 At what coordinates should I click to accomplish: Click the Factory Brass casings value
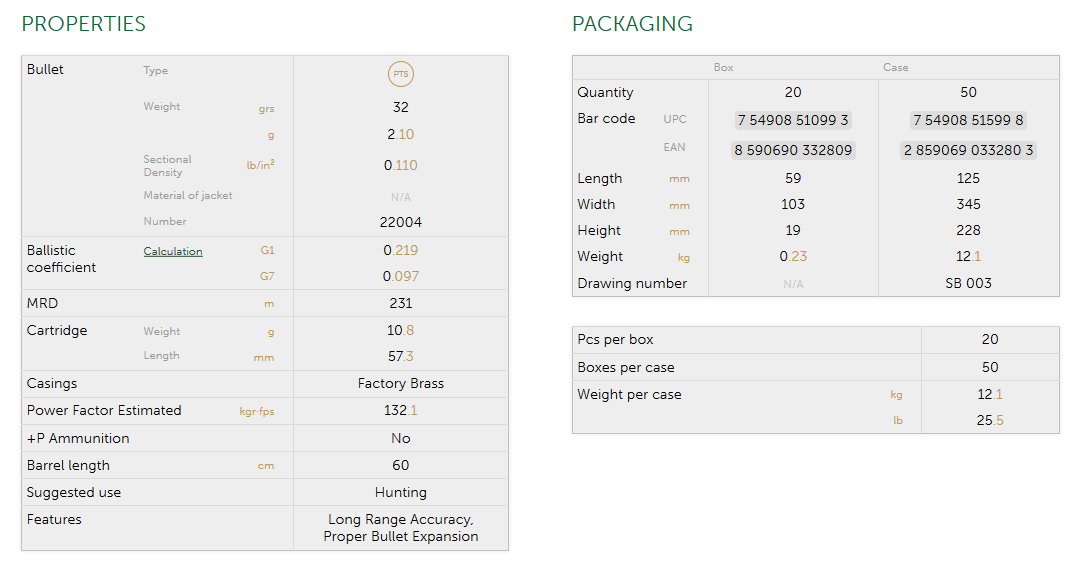(401, 383)
